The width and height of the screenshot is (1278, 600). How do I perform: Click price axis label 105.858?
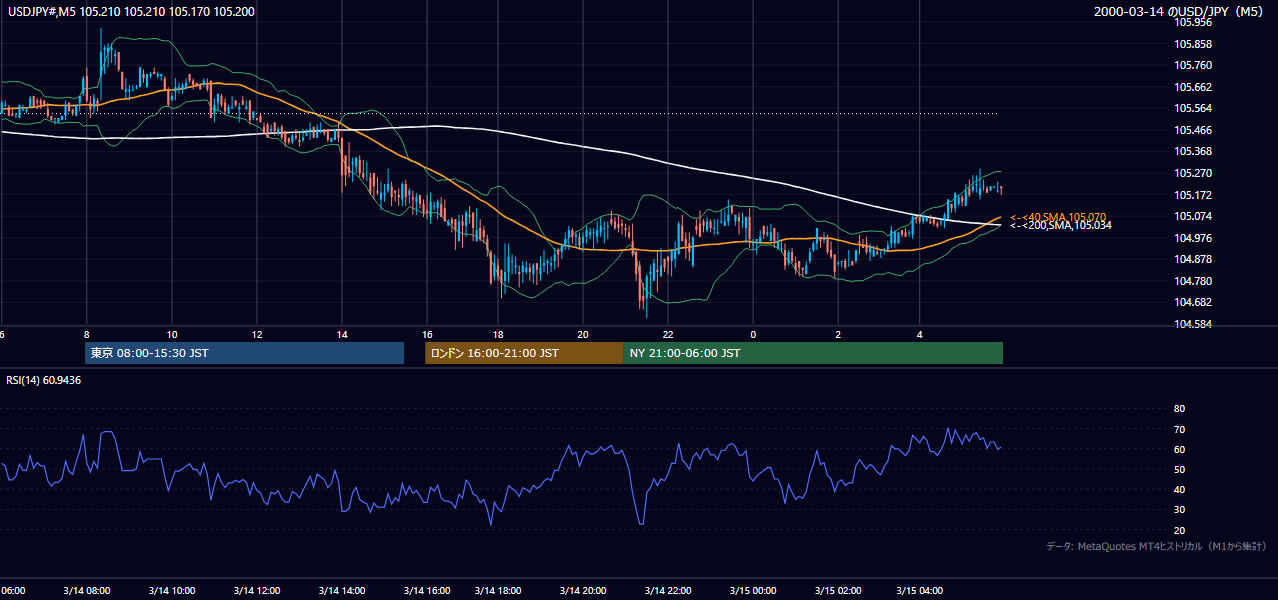pyautogui.click(x=1194, y=44)
